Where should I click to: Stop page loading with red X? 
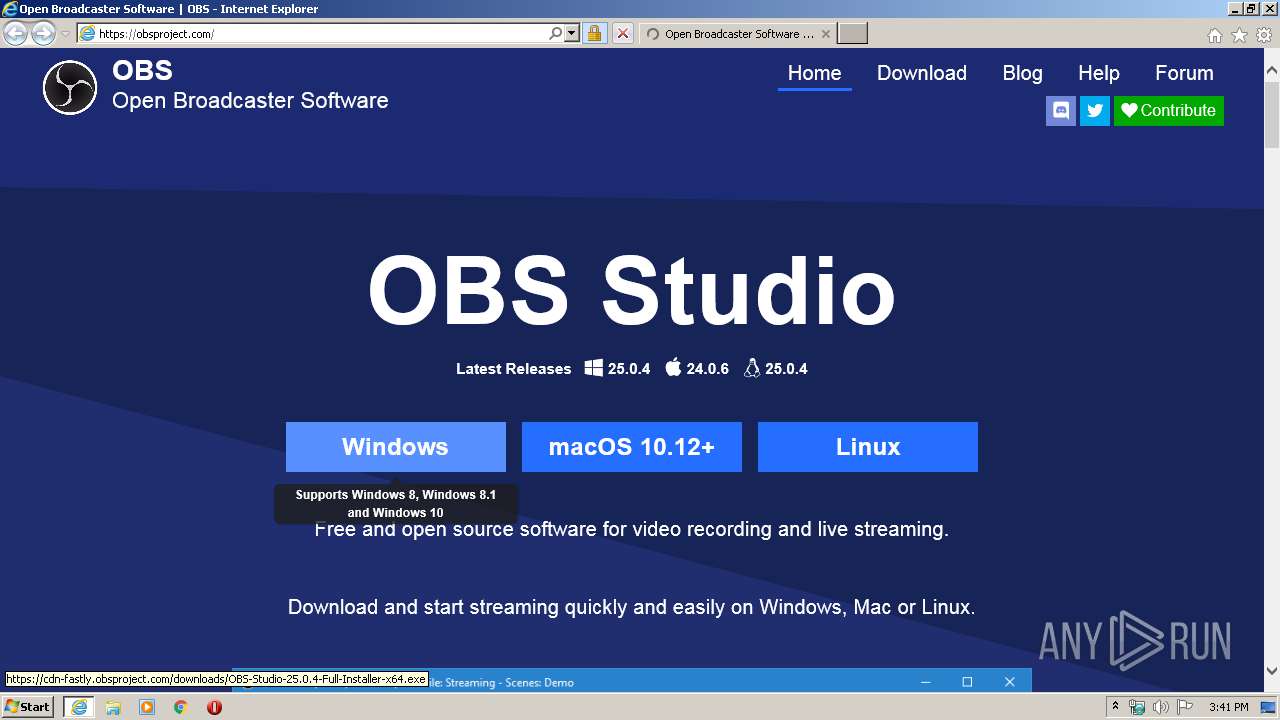tap(622, 33)
